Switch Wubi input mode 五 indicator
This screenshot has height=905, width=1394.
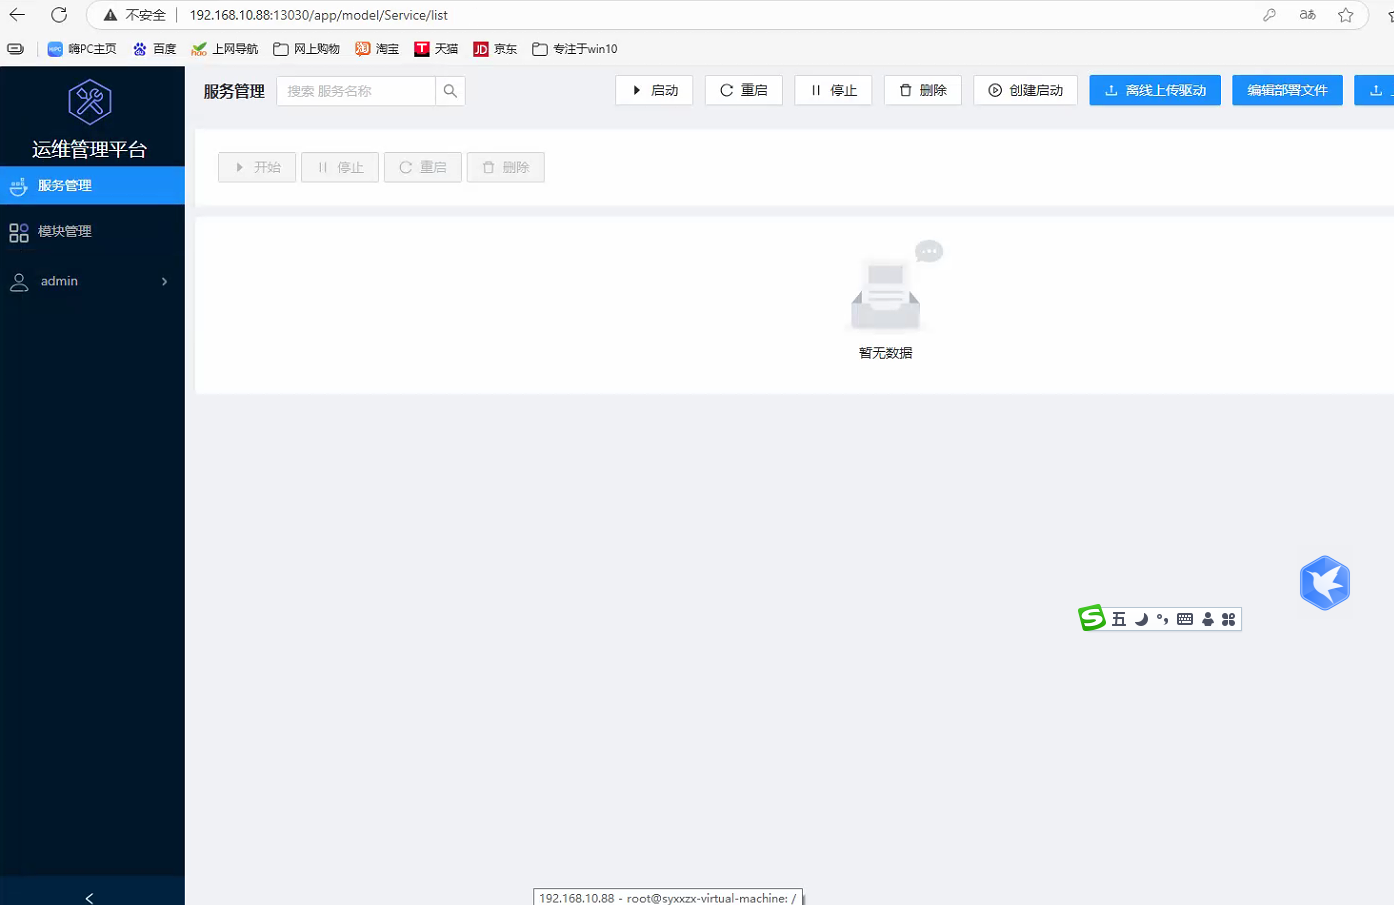click(1119, 620)
